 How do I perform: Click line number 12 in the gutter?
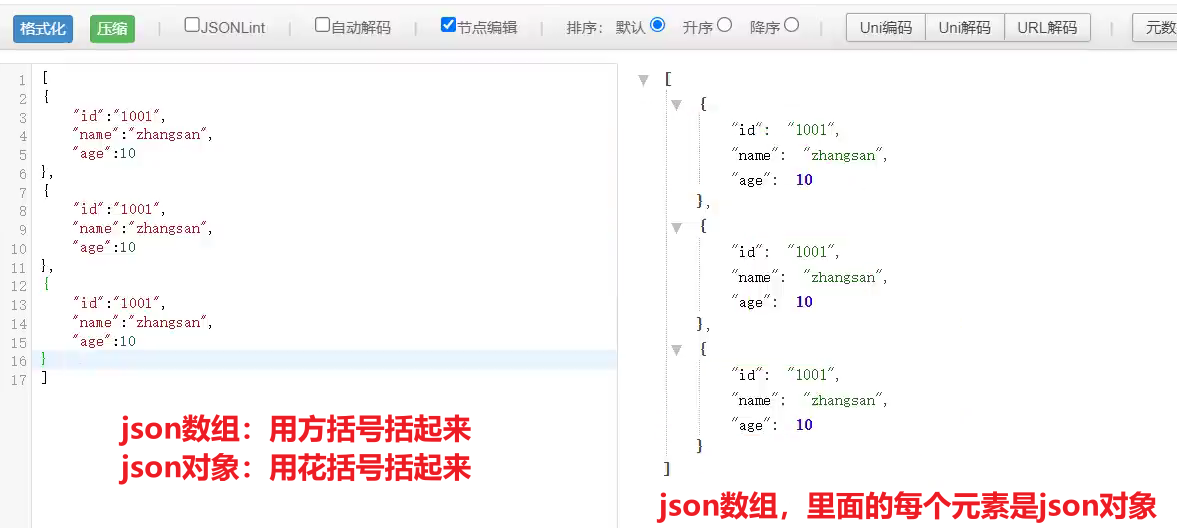click(19, 285)
